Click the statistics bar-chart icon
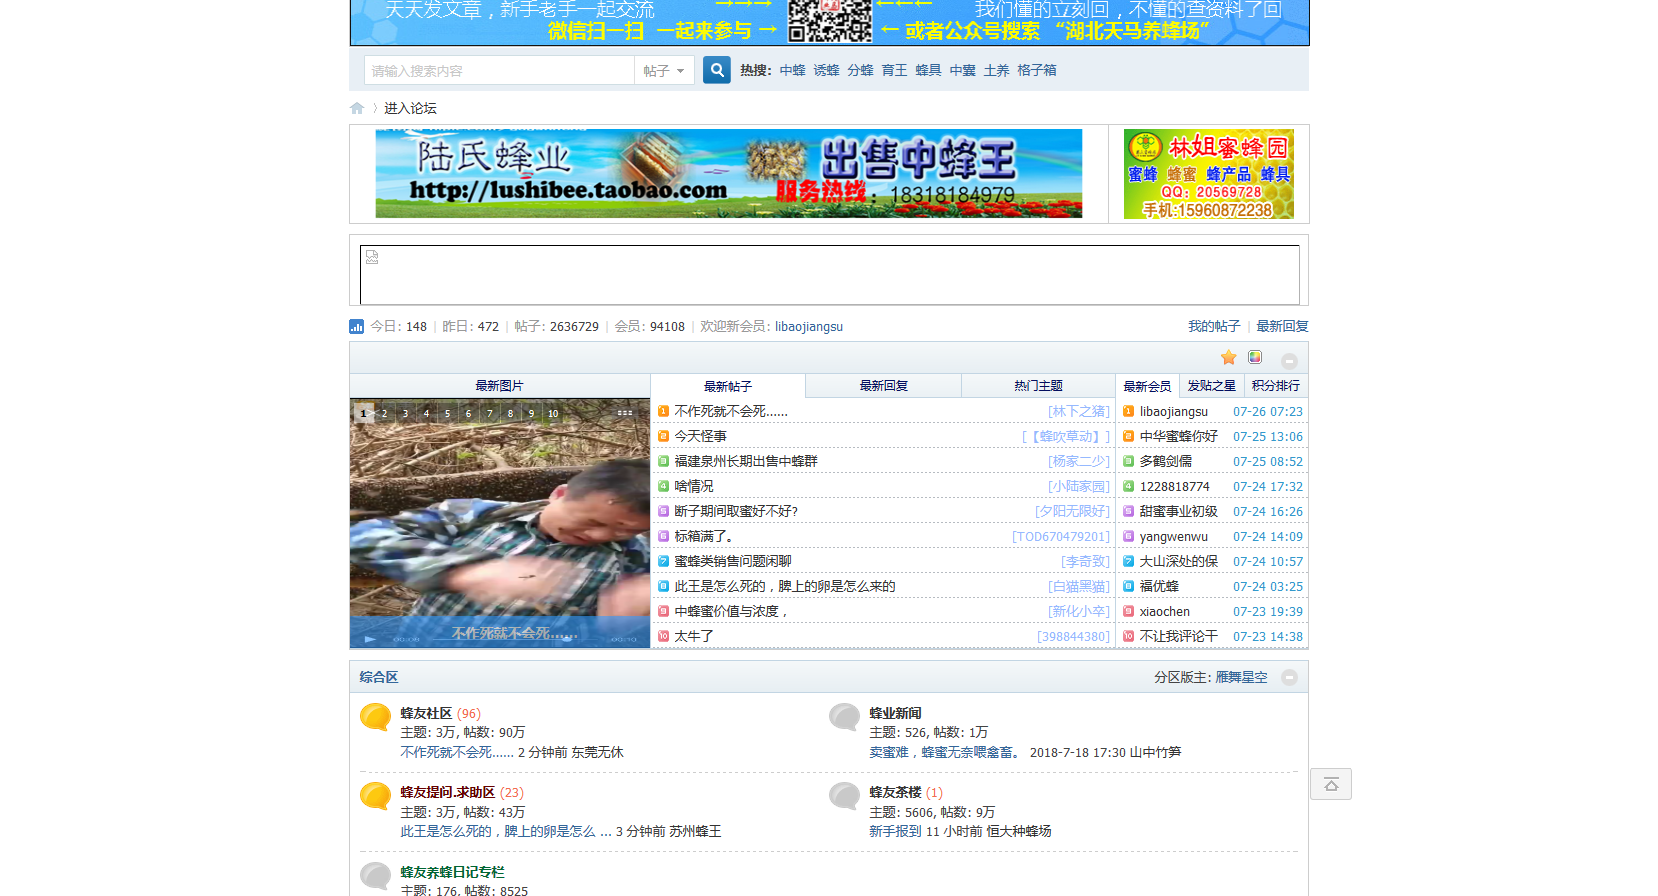Viewport: 1658px width, 896px height. point(356,326)
